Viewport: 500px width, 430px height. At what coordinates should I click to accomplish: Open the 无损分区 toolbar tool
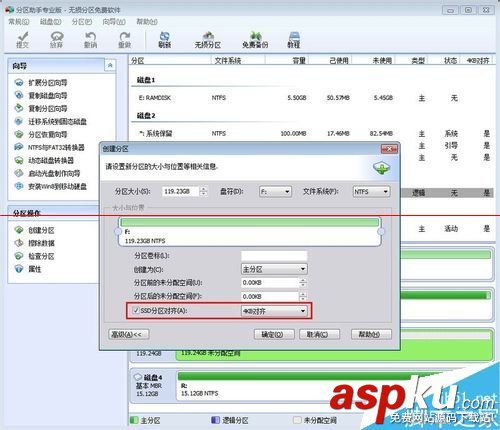(208, 40)
